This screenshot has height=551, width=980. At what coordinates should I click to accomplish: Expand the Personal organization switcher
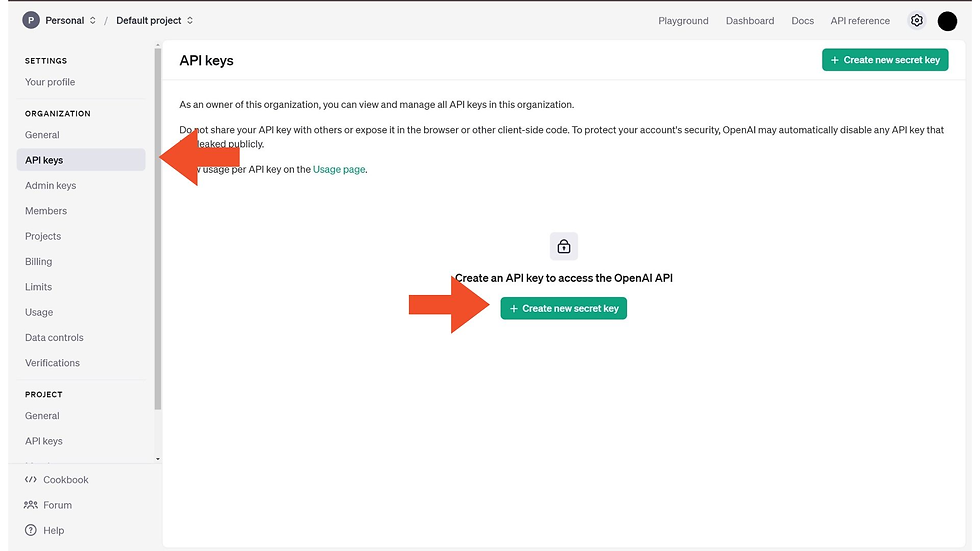[x=92, y=21]
